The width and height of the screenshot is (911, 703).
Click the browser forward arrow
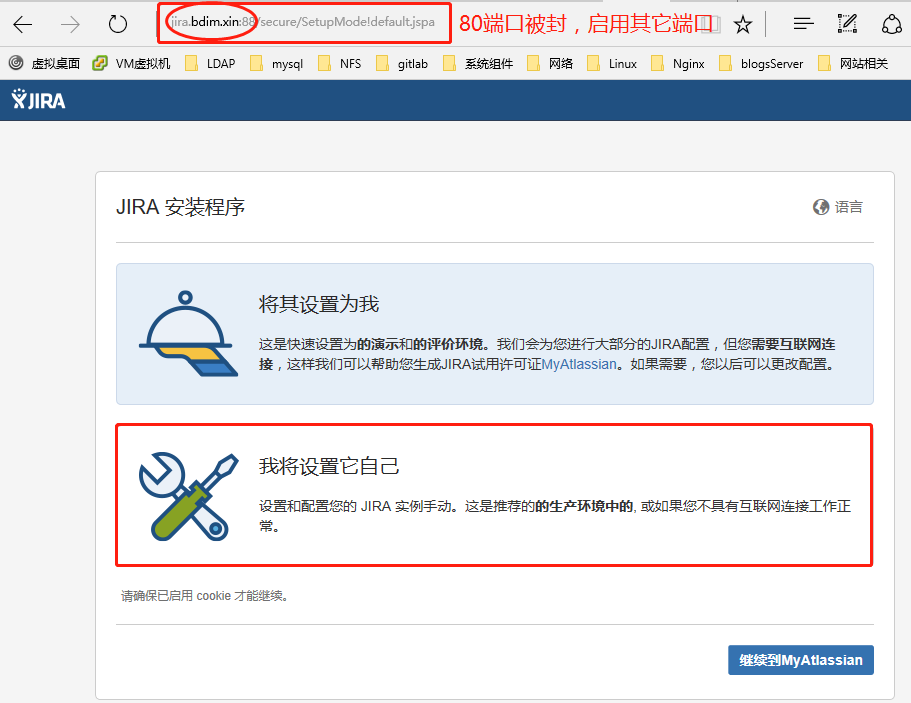point(70,25)
